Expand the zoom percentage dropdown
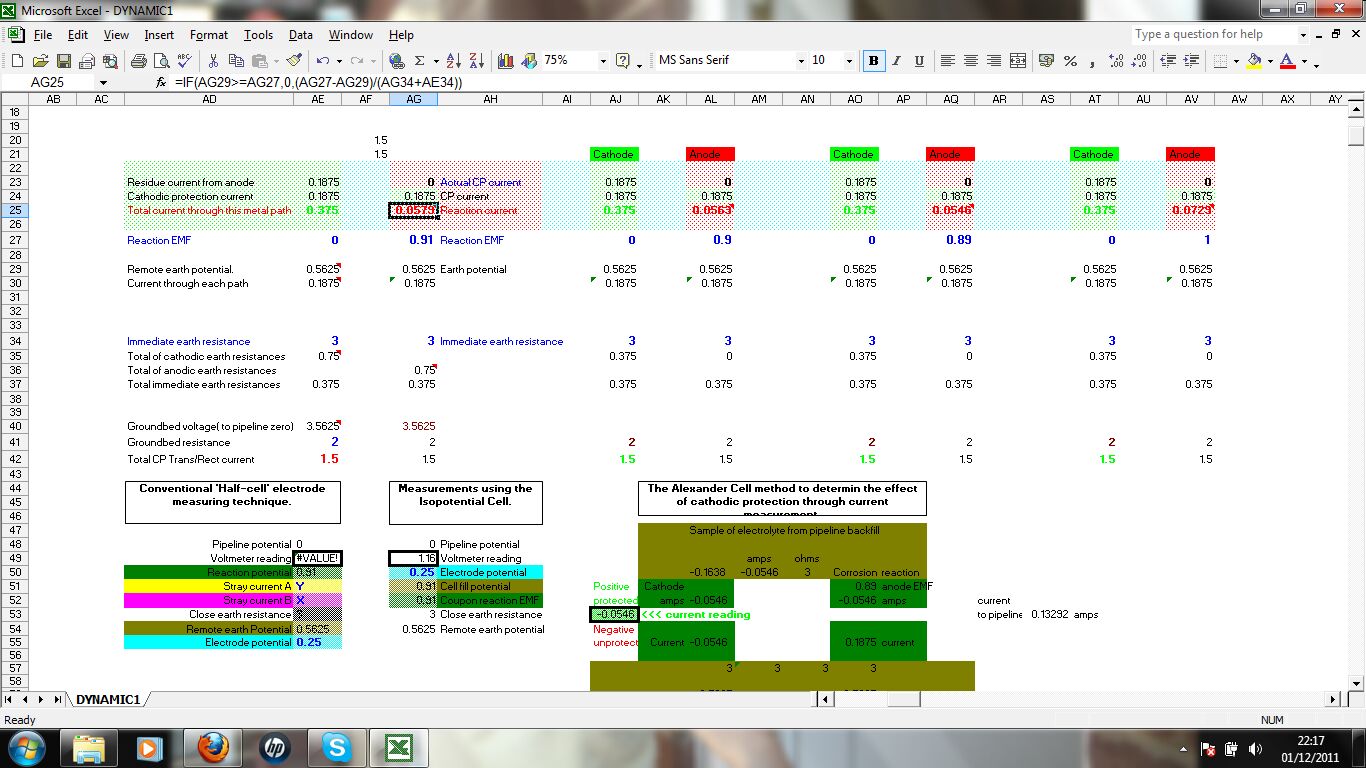This screenshot has height=768, width=1366. (x=602, y=61)
